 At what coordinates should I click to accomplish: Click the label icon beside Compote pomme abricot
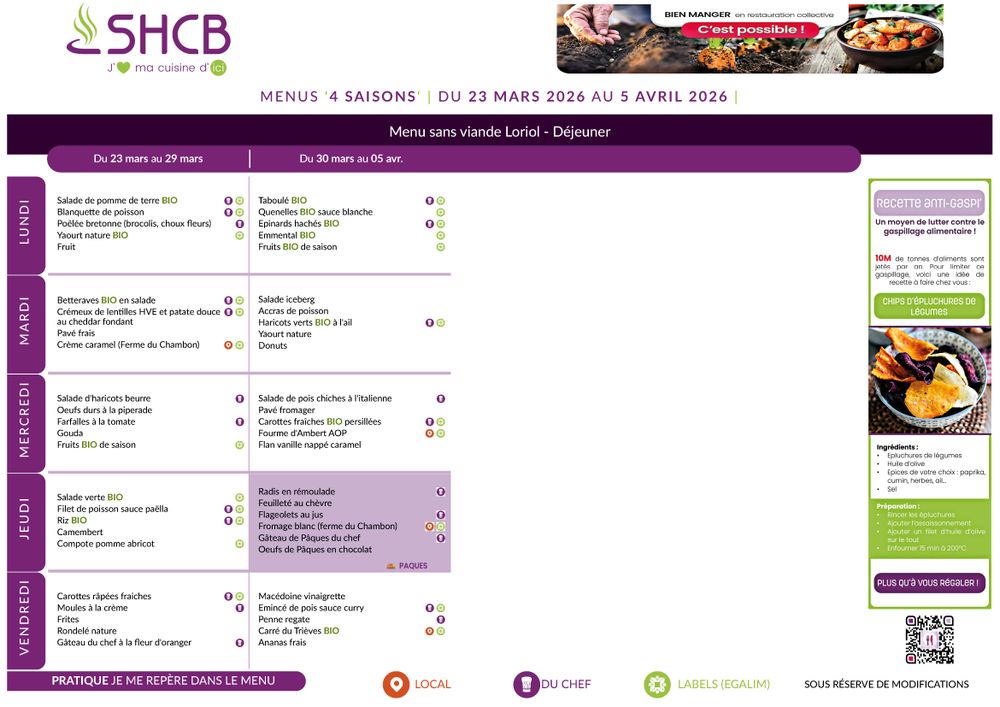(240, 544)
